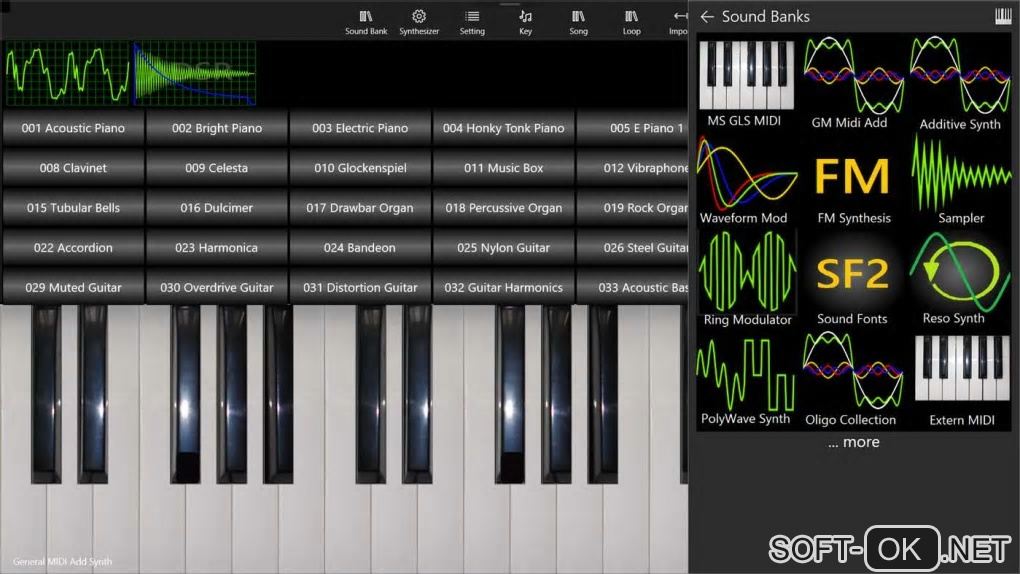Screen dimensions: 1020x574
Task: Open the Song toolbar item
Action: (x=578, y=22)
